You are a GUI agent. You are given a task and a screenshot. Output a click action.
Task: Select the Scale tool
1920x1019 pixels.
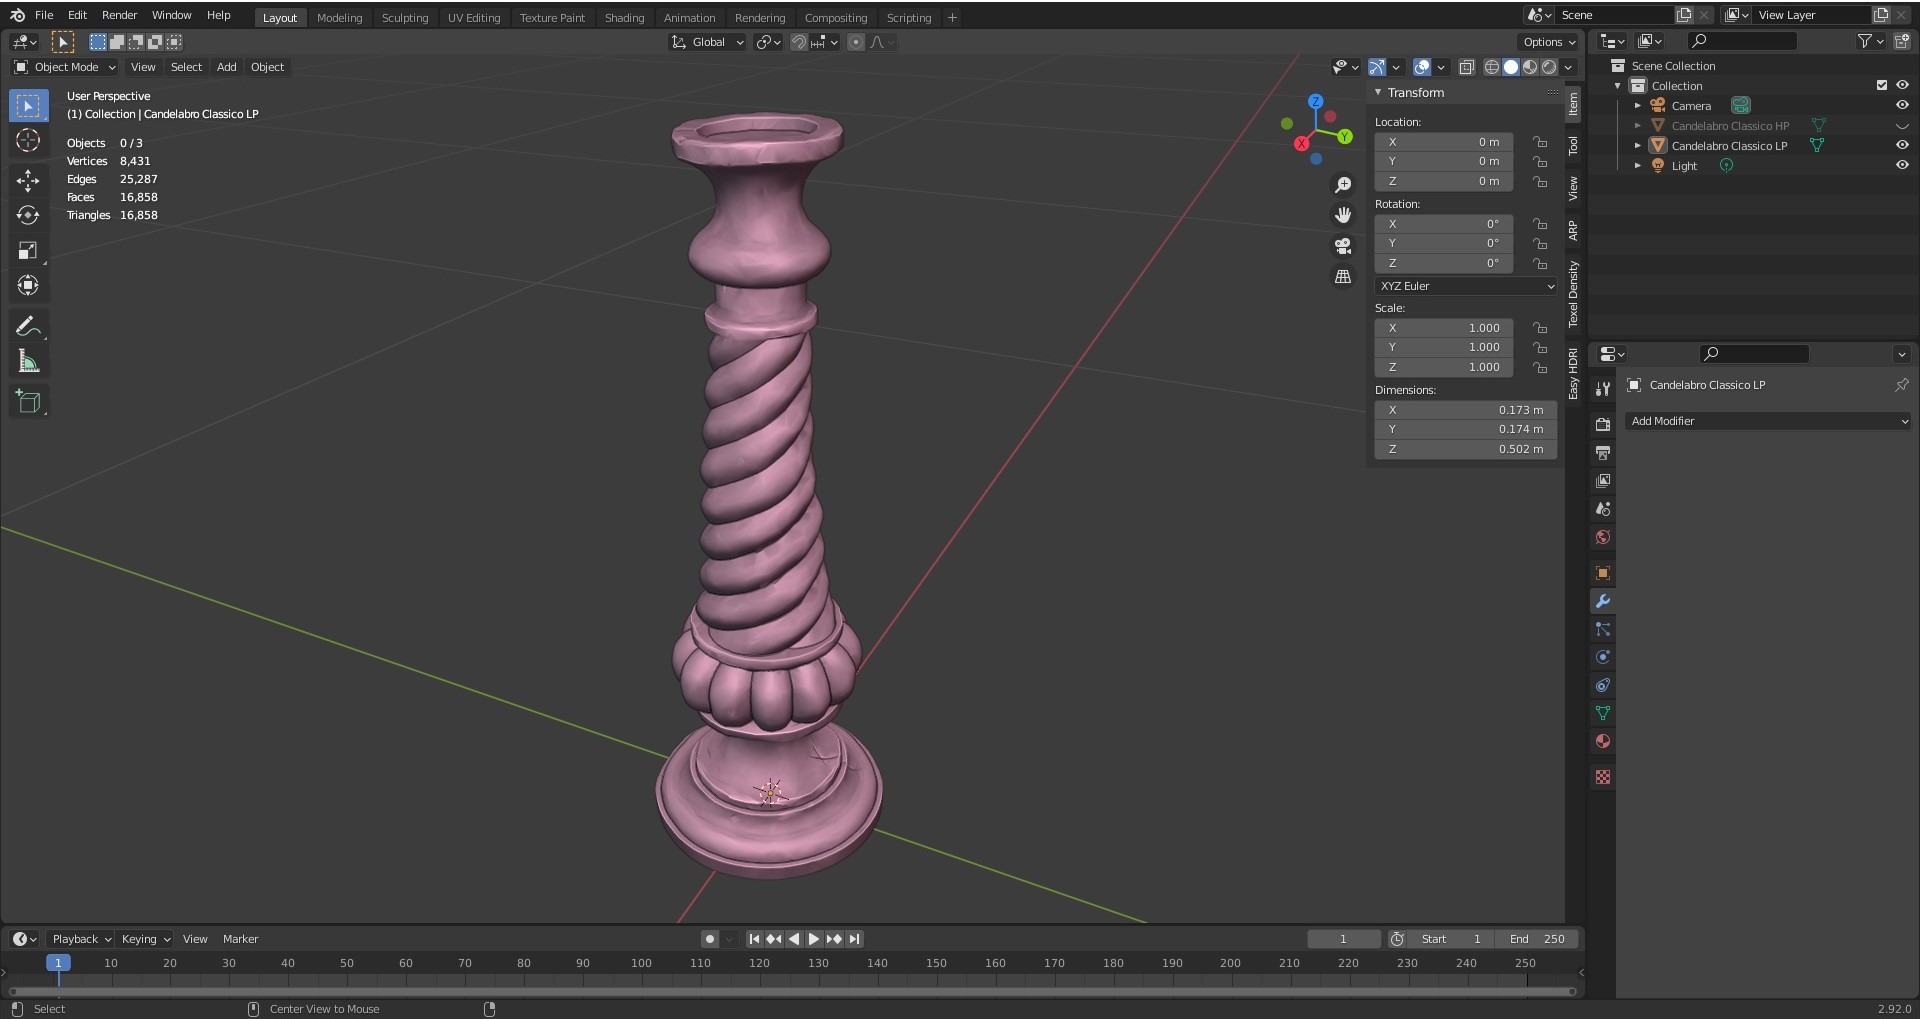tap(28, 250)
